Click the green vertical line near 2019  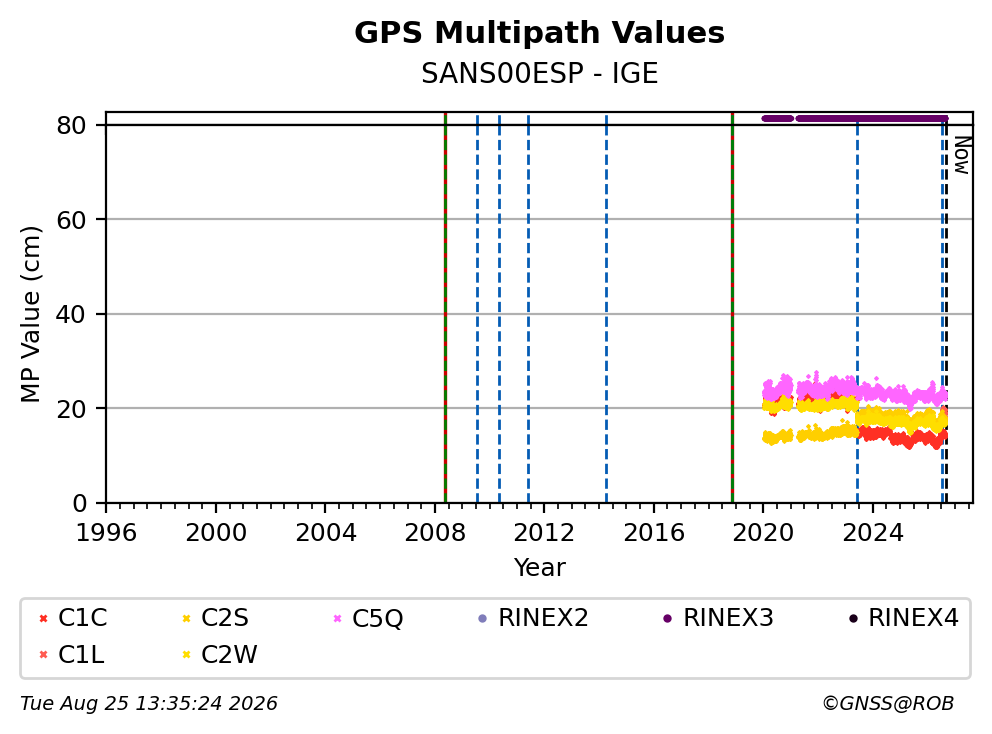click(732, 308)
